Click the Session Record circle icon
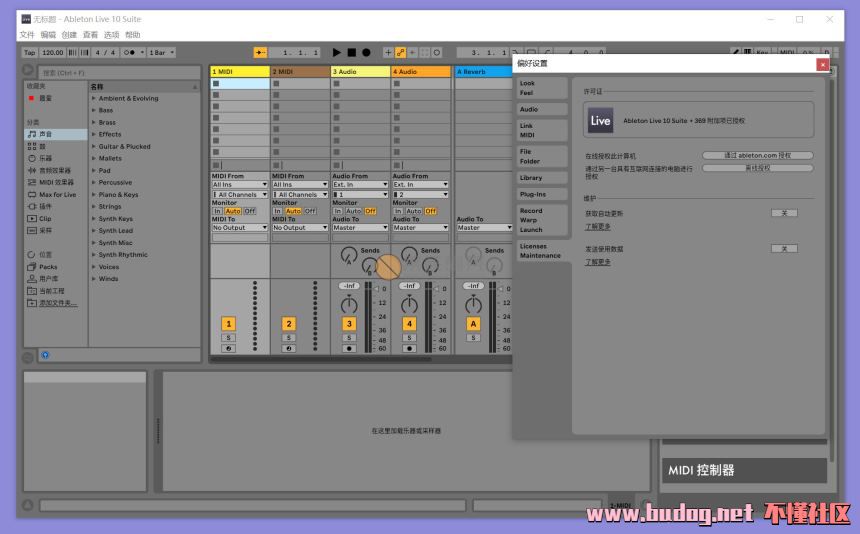Viewport: 860px width, 534px height. pos(437,53)
